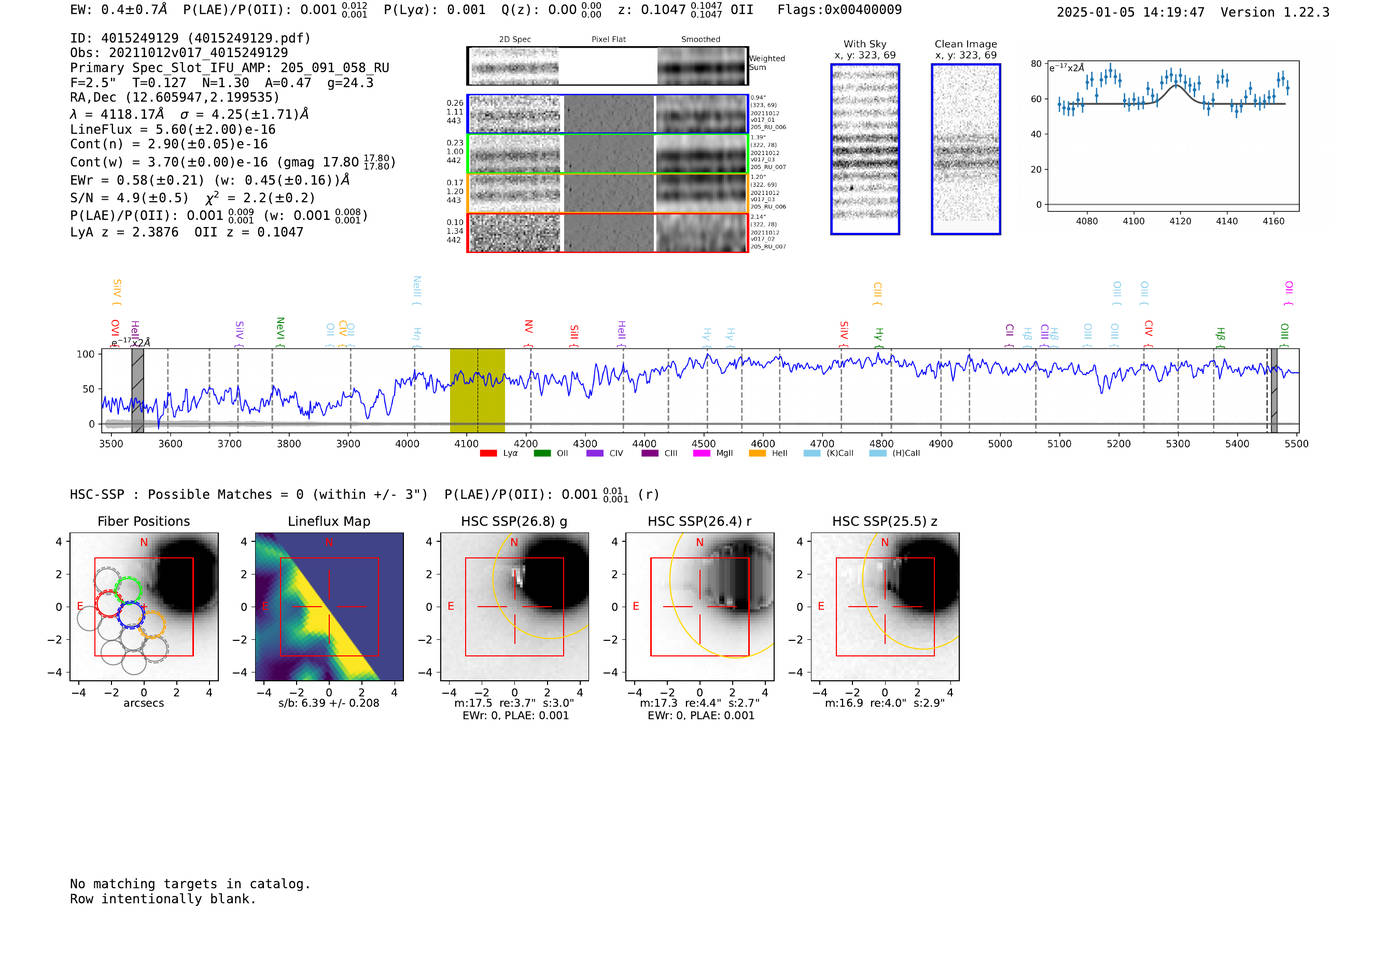
Task: Click the LineFlux = 5.60(±2.00)e-16 value
Action: pyautogui.click(x=173, y=129)
